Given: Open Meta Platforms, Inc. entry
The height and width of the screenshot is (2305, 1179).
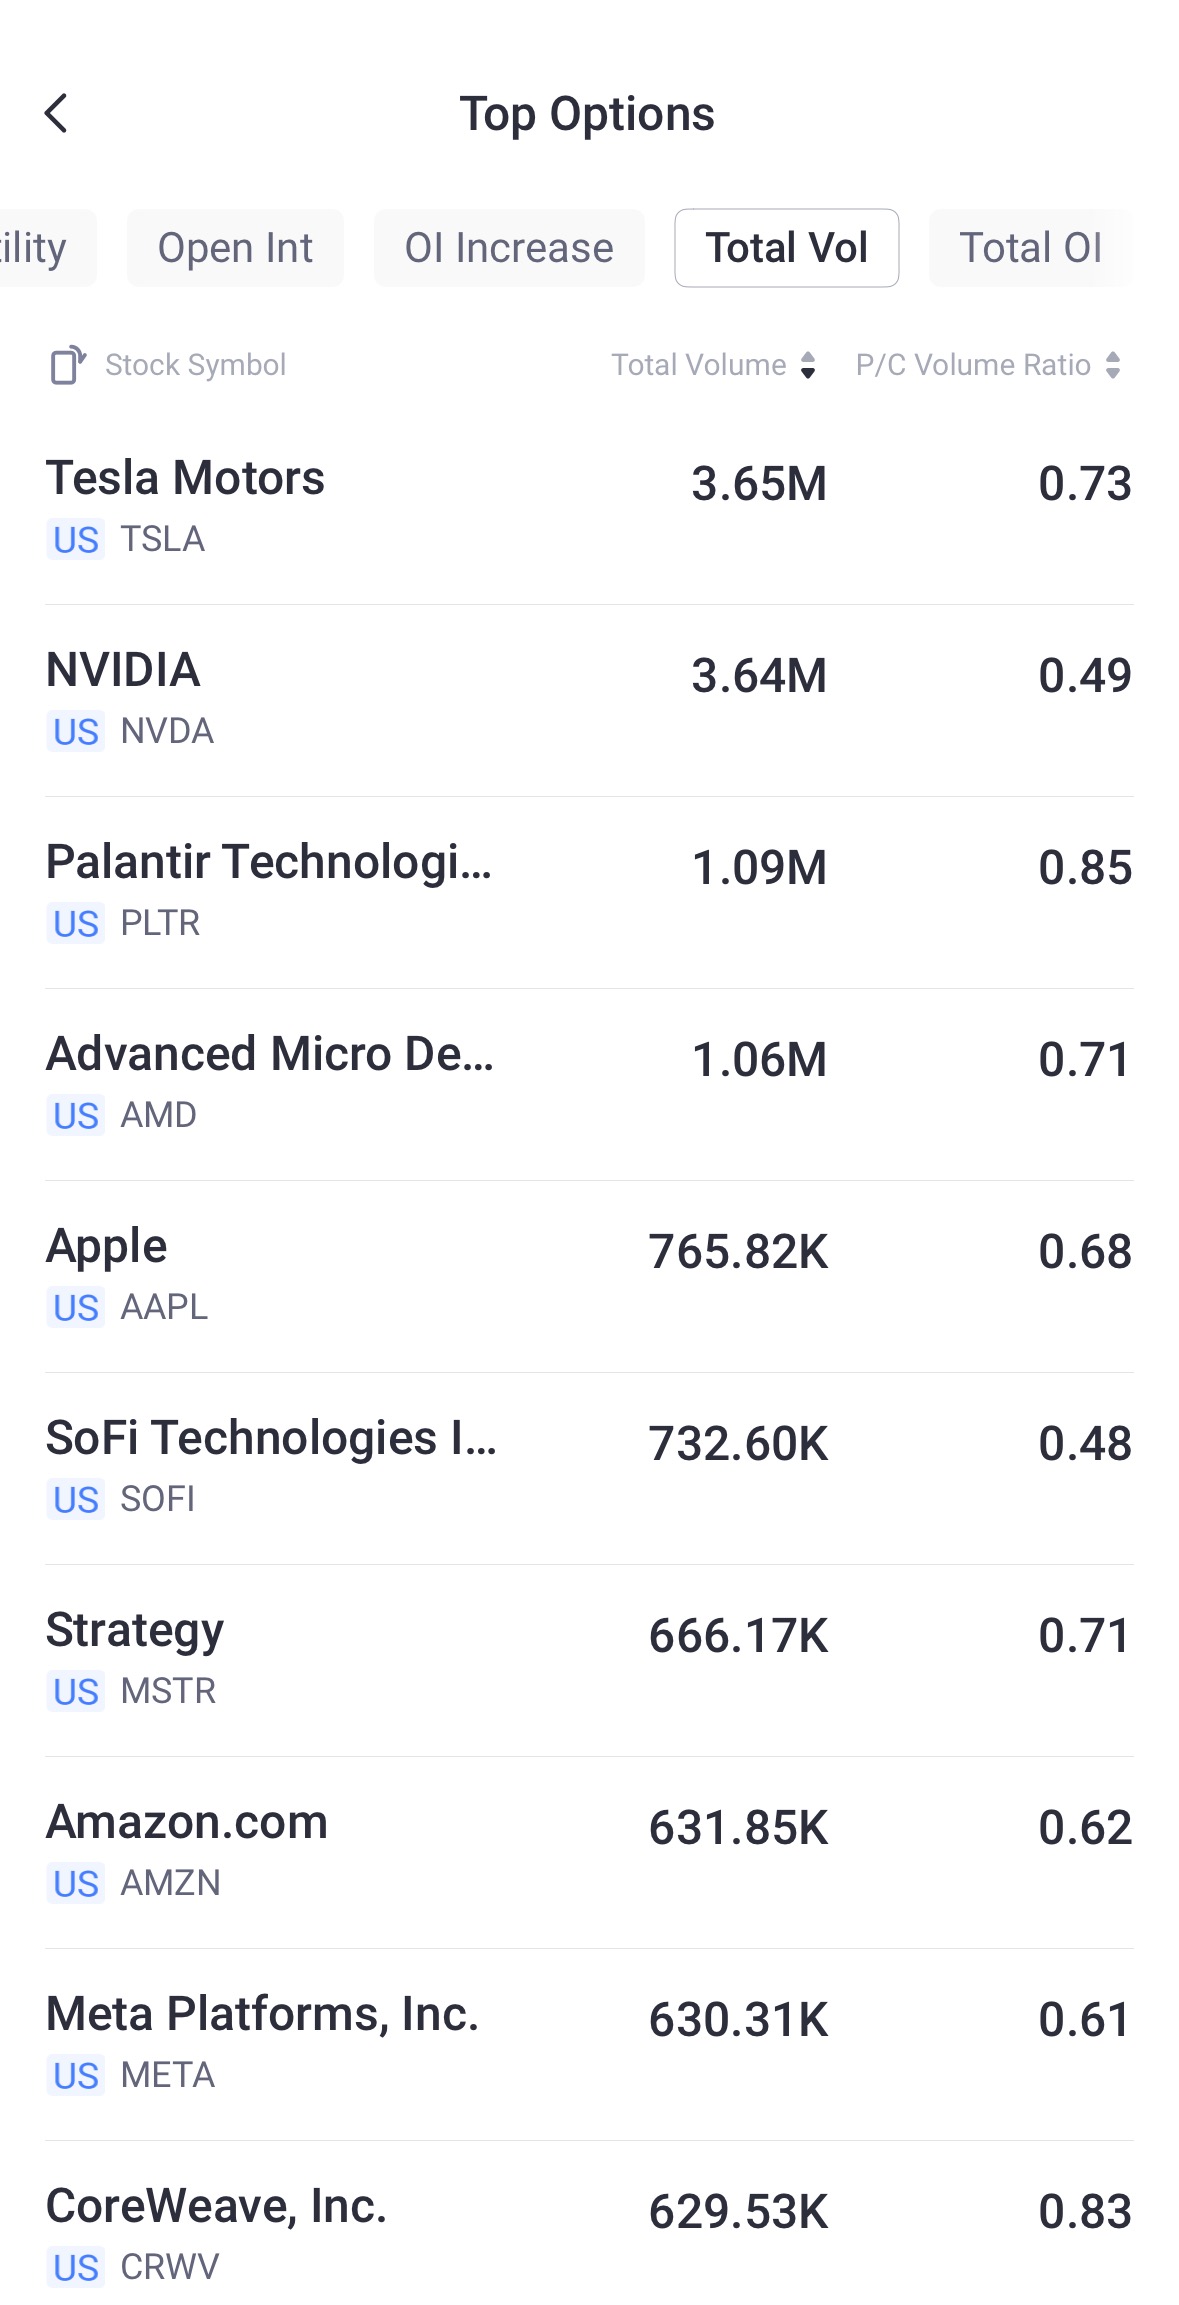Looking at the screenshot, I should pos(589,2043).
